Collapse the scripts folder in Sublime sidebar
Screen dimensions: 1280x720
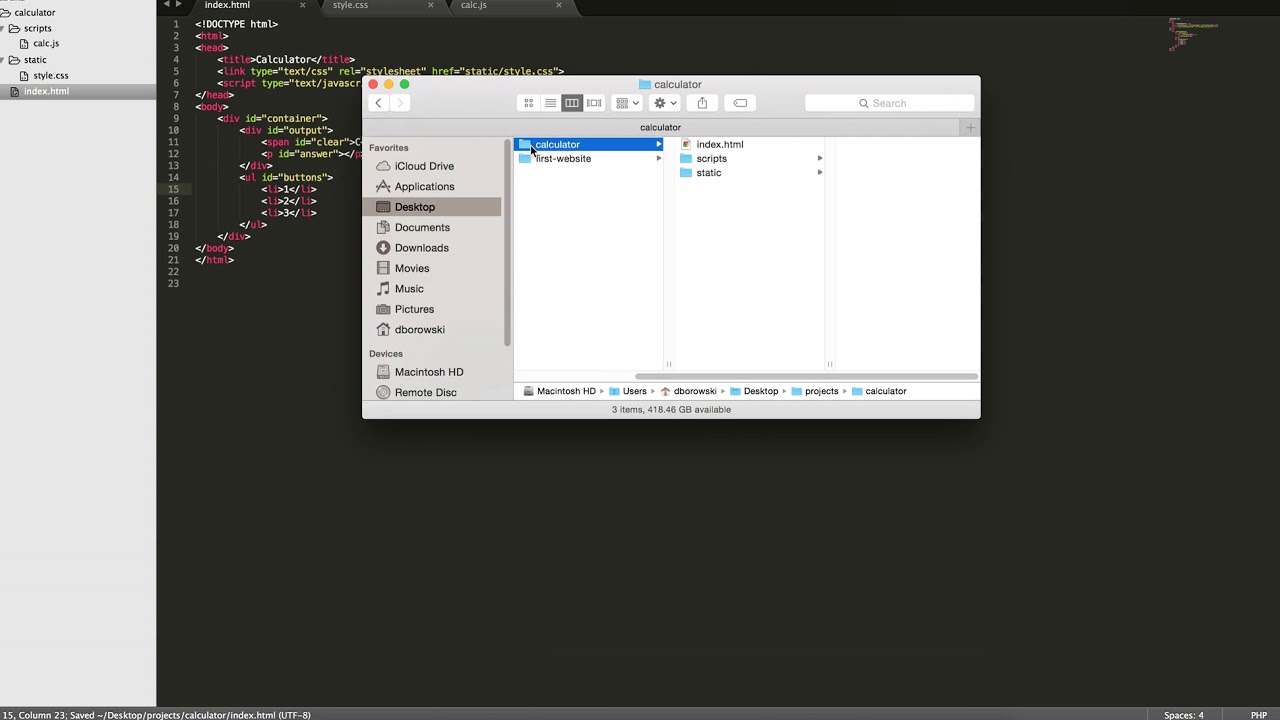click(x=14, y=28)
